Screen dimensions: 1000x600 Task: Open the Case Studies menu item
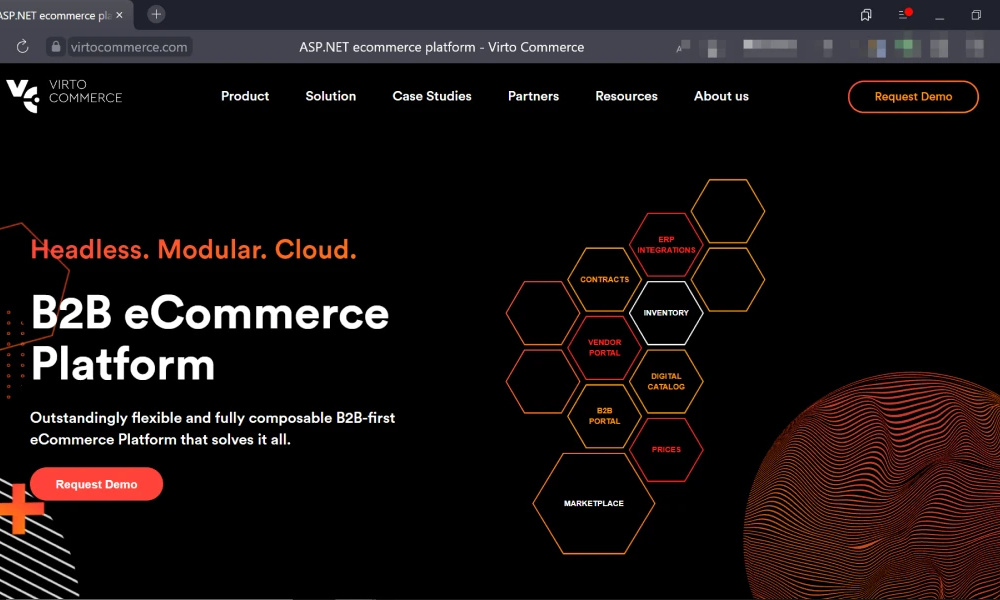pyautogui.click(x=432, y=96)
